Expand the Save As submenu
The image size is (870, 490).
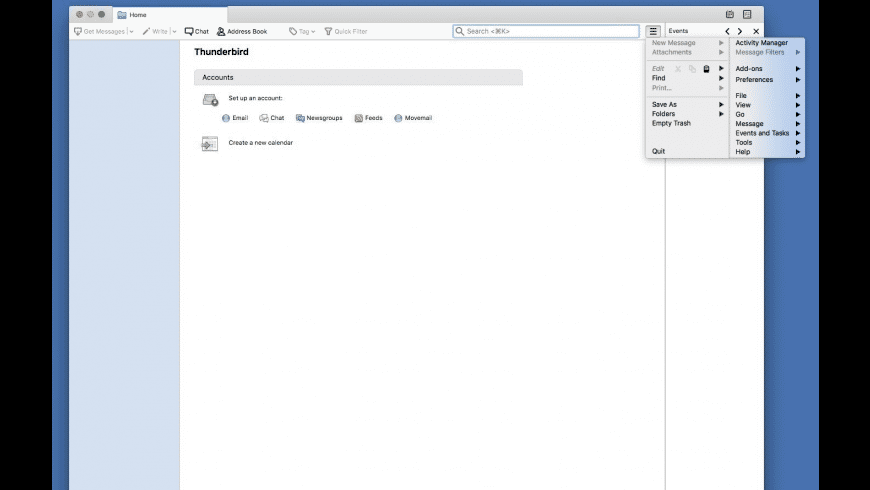[x=687, y=104]
